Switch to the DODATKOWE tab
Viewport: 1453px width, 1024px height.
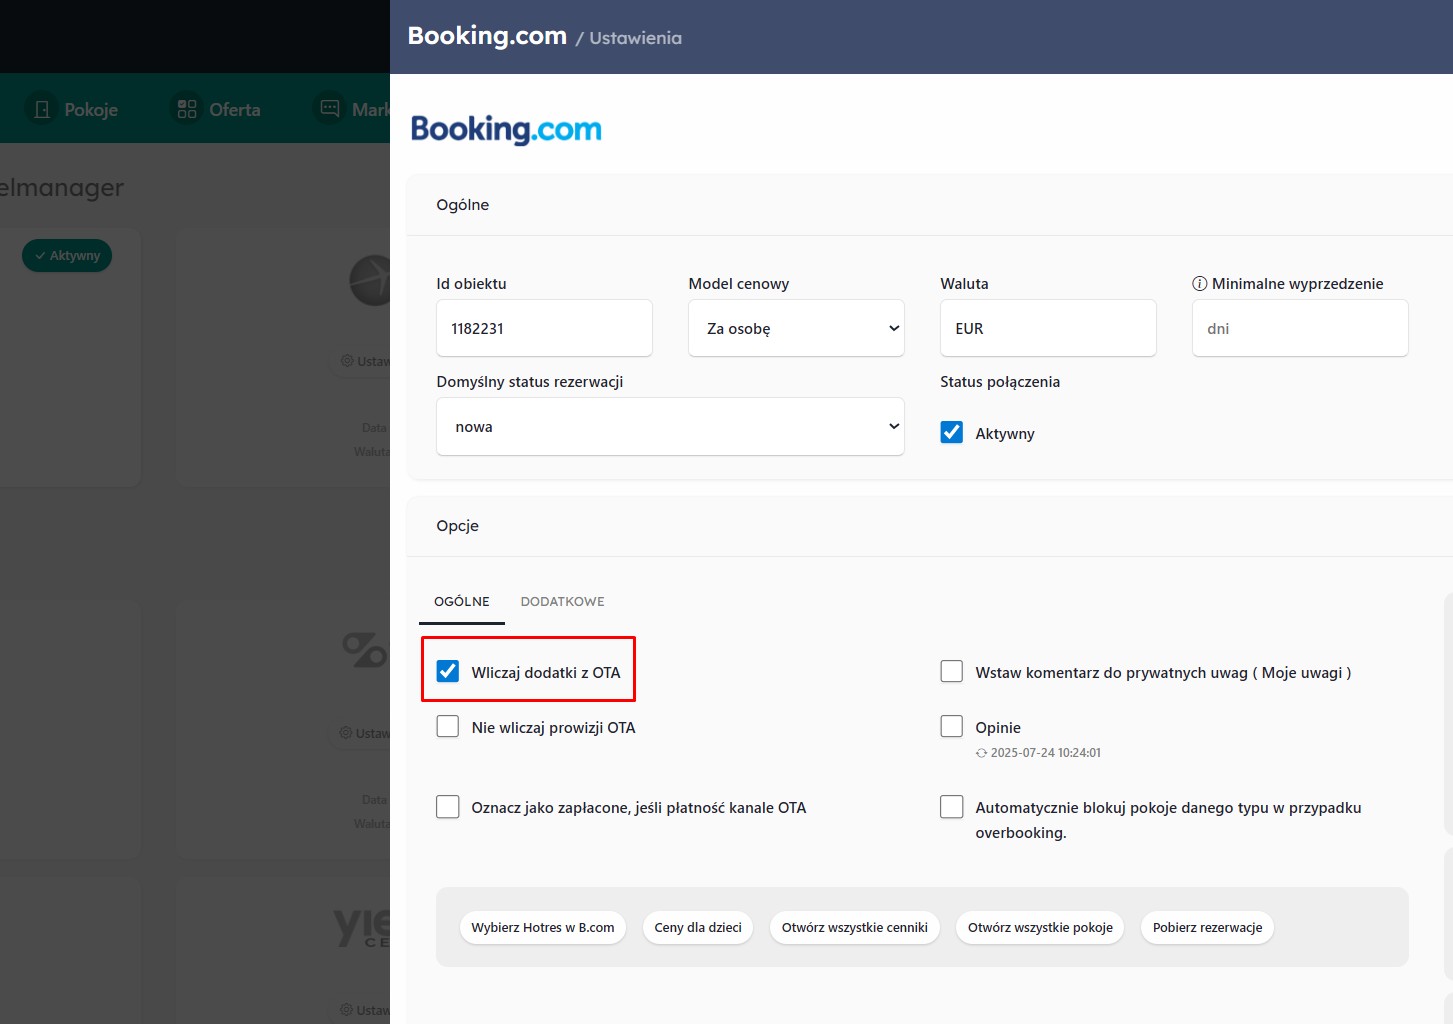click(562, 602)
